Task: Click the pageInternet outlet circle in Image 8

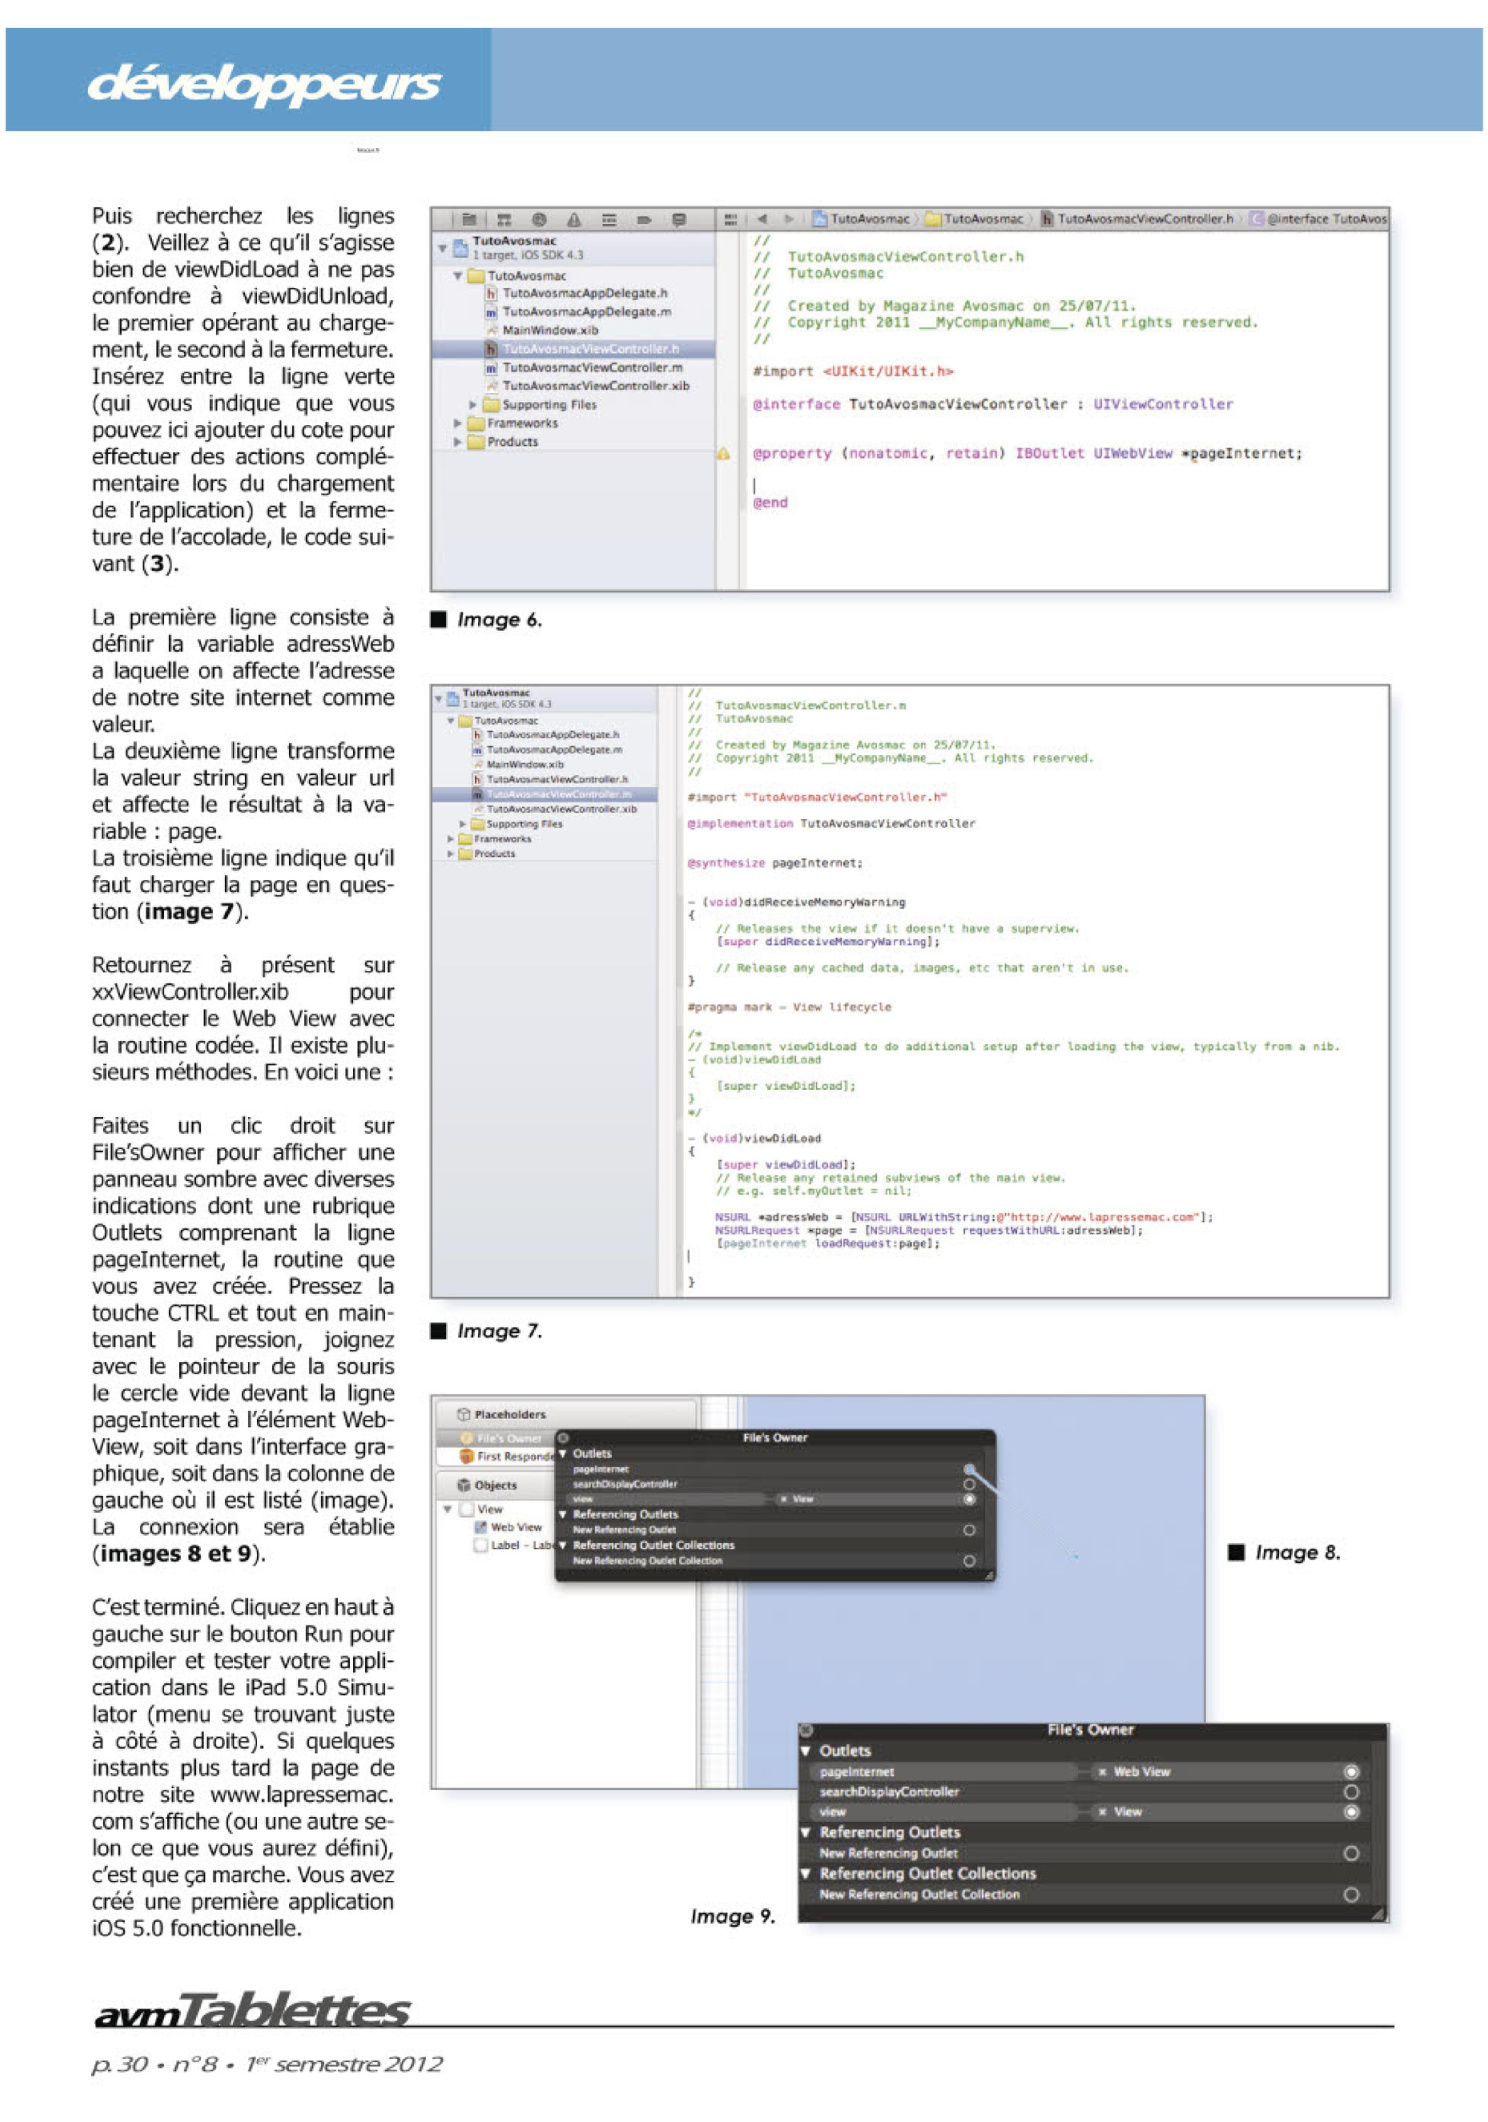Action: [969, 1469]
